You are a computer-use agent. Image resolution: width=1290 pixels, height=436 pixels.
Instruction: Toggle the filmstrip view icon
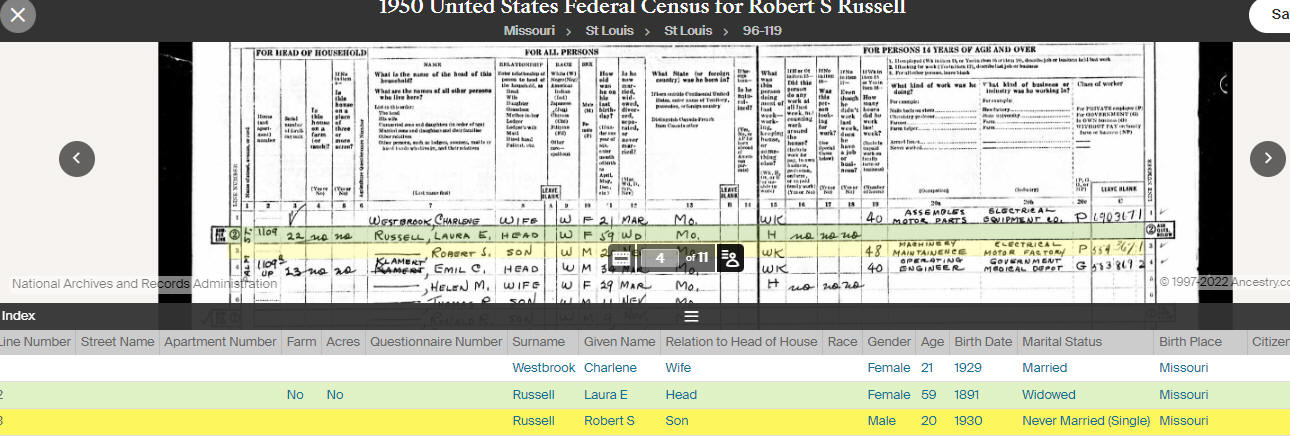(621, 258)
